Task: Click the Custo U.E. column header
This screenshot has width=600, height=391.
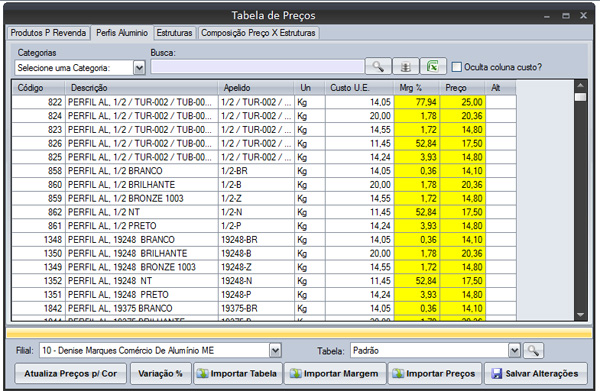Action: click(359, 88)
